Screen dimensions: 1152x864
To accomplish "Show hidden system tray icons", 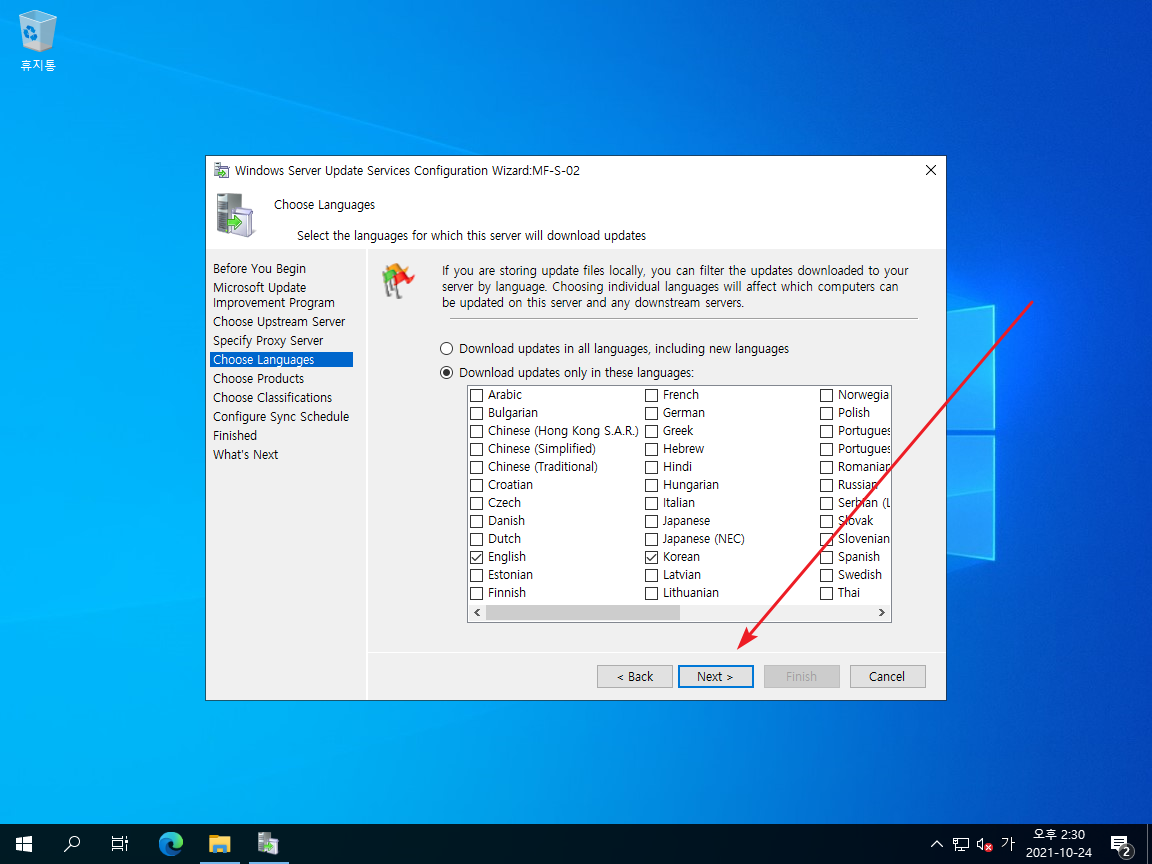I will pos(936,844).
